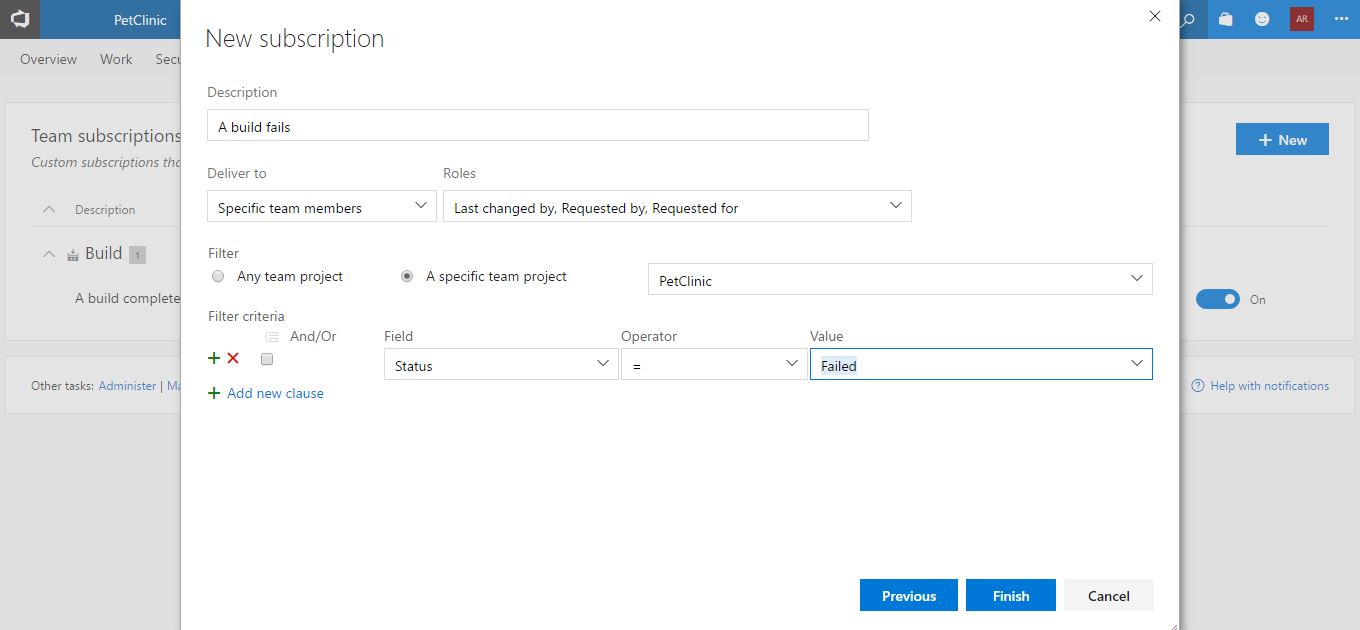
Task: Click the Cancel button
Action: (1109, 595)
